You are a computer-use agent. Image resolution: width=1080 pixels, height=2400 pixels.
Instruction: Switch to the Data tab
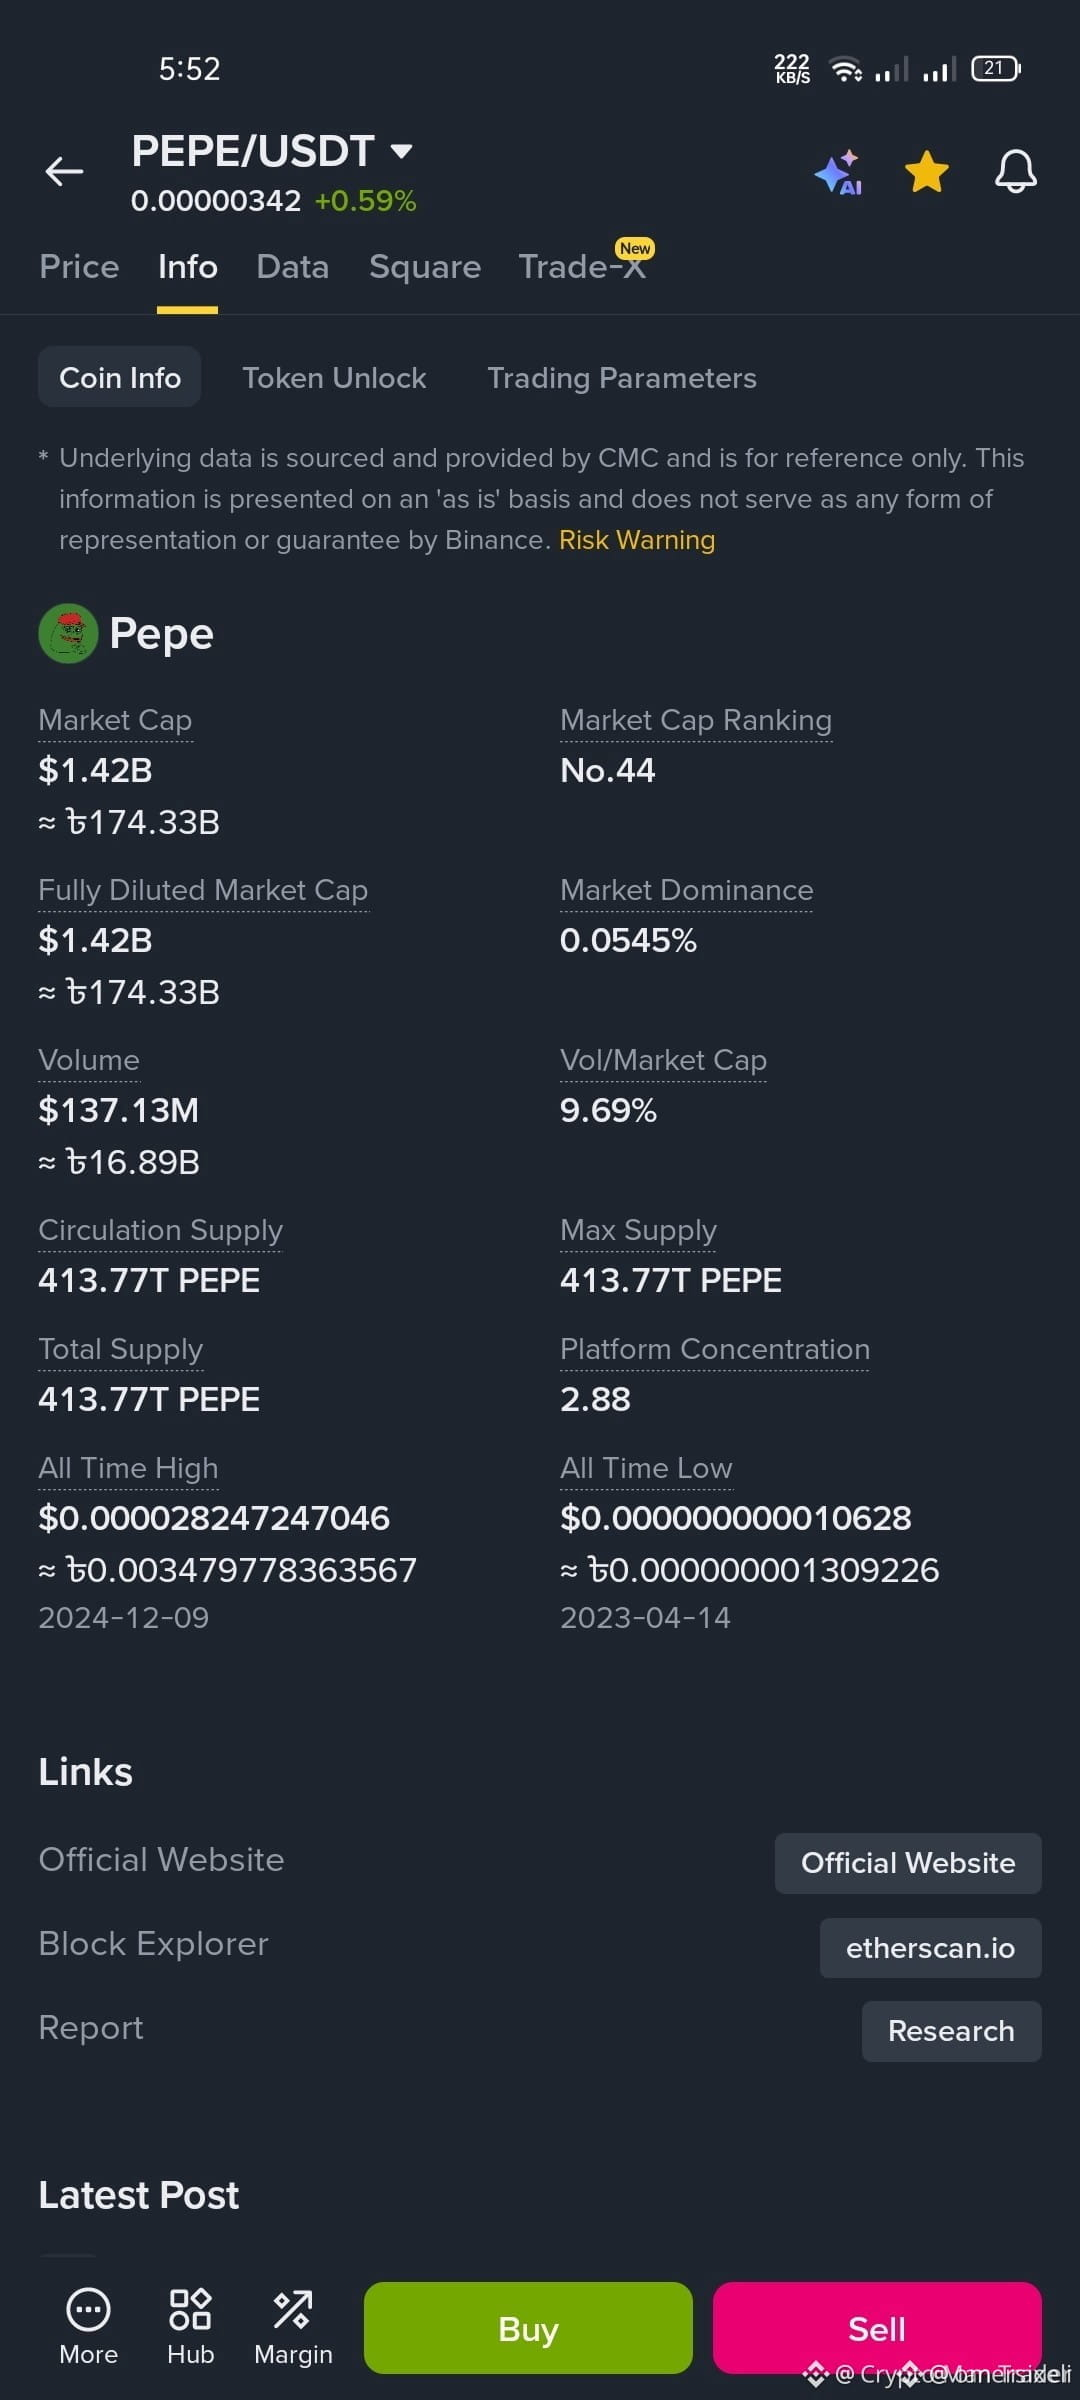[x=292, y=267]
